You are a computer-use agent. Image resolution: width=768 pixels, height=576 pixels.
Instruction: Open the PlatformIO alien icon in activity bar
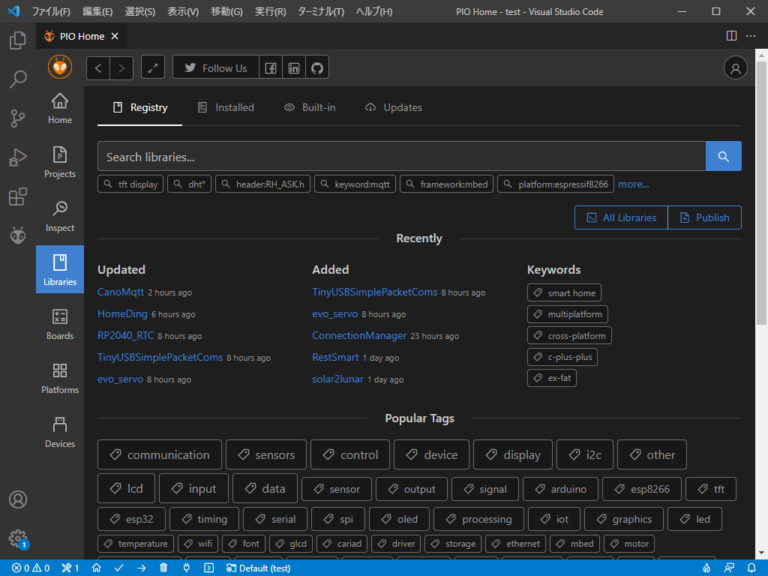18,236
